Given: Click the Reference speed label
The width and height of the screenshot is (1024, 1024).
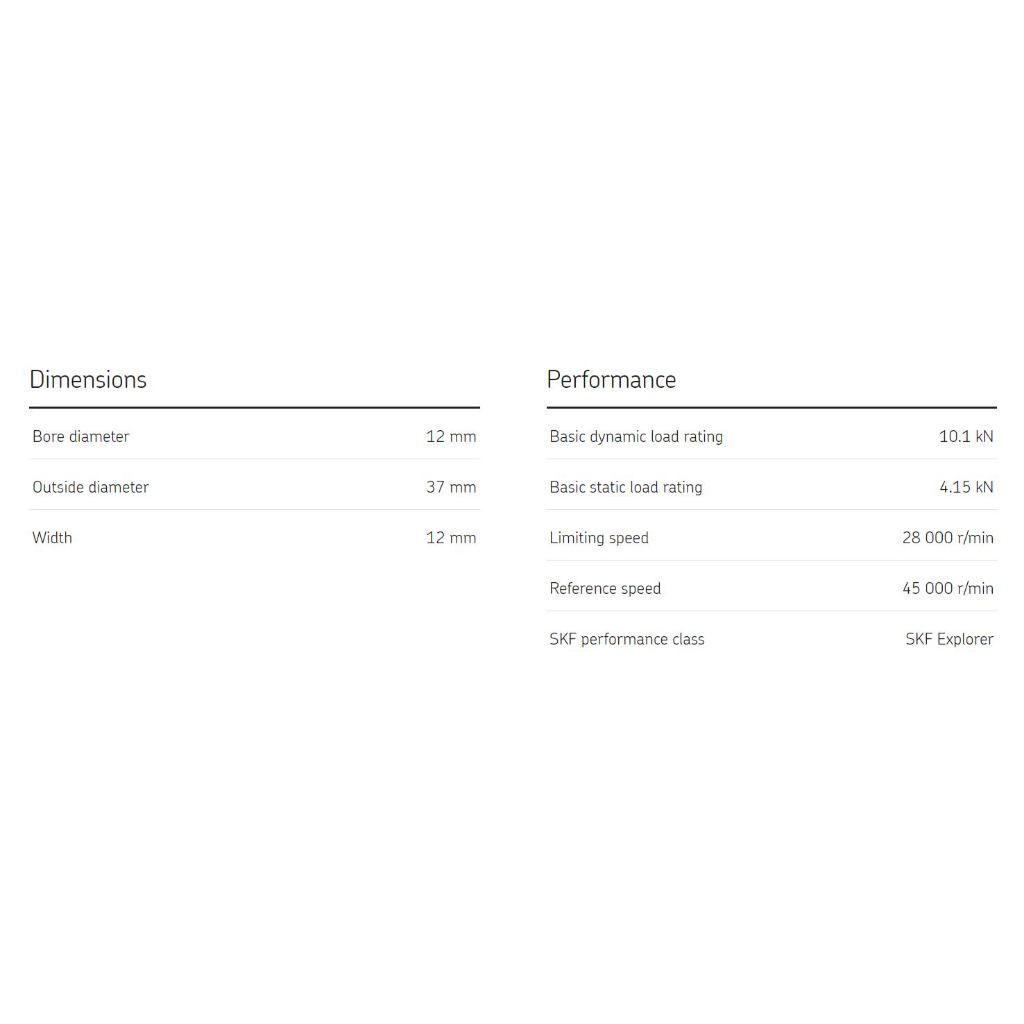Looking at the screenshot, I should [x=605, y=589].
